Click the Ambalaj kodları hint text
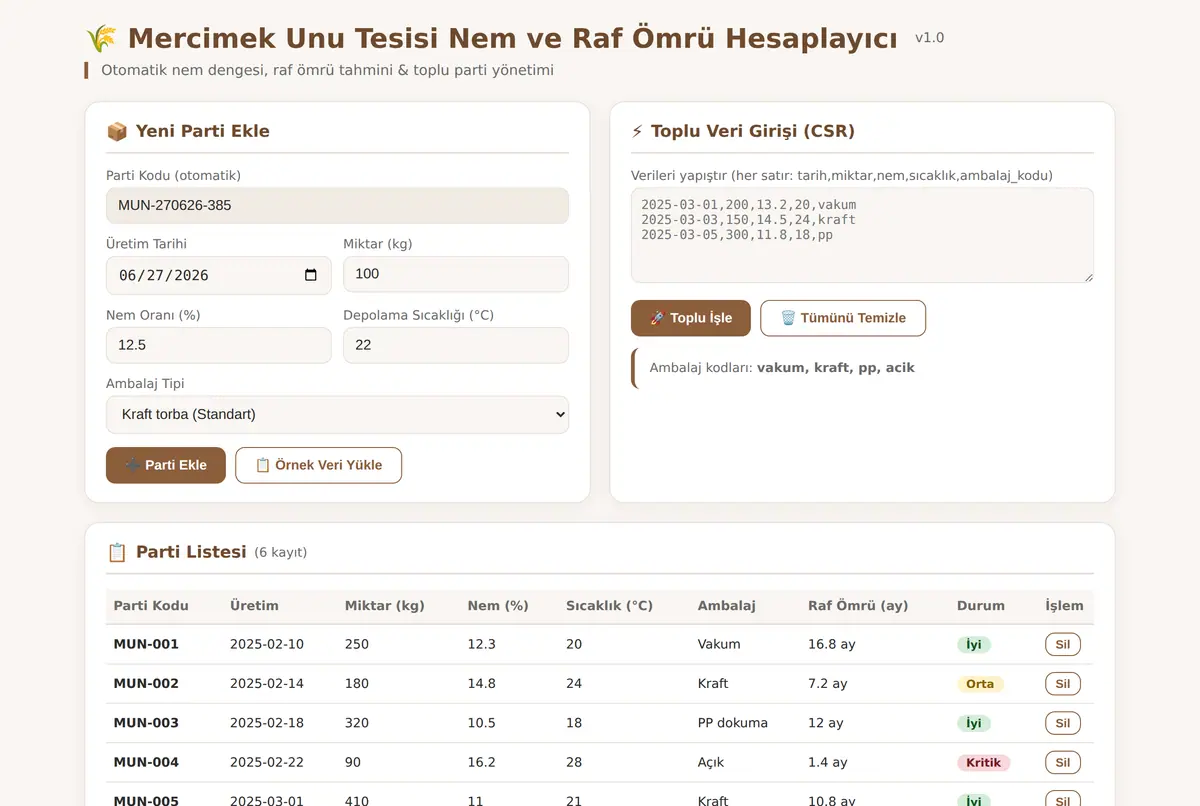The width and height of the screenshot is (1200, 806). point(782,368)
